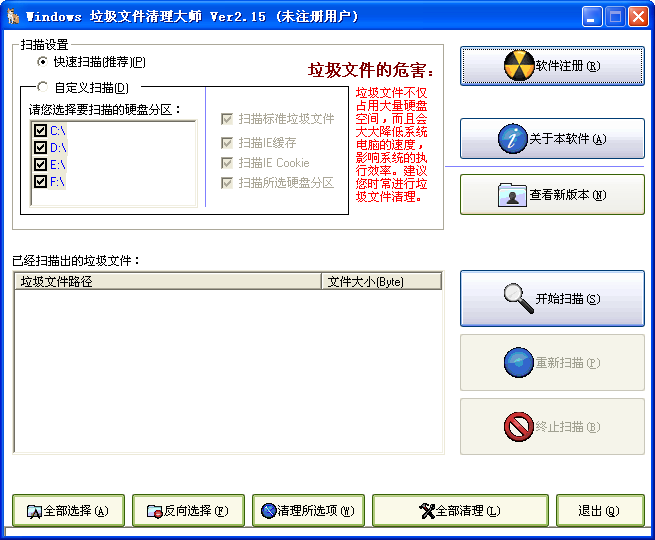This screenshot has height=540, width=655.
Task: Toggle the E:\ drive checkbox
Action: tap(40, 164)
